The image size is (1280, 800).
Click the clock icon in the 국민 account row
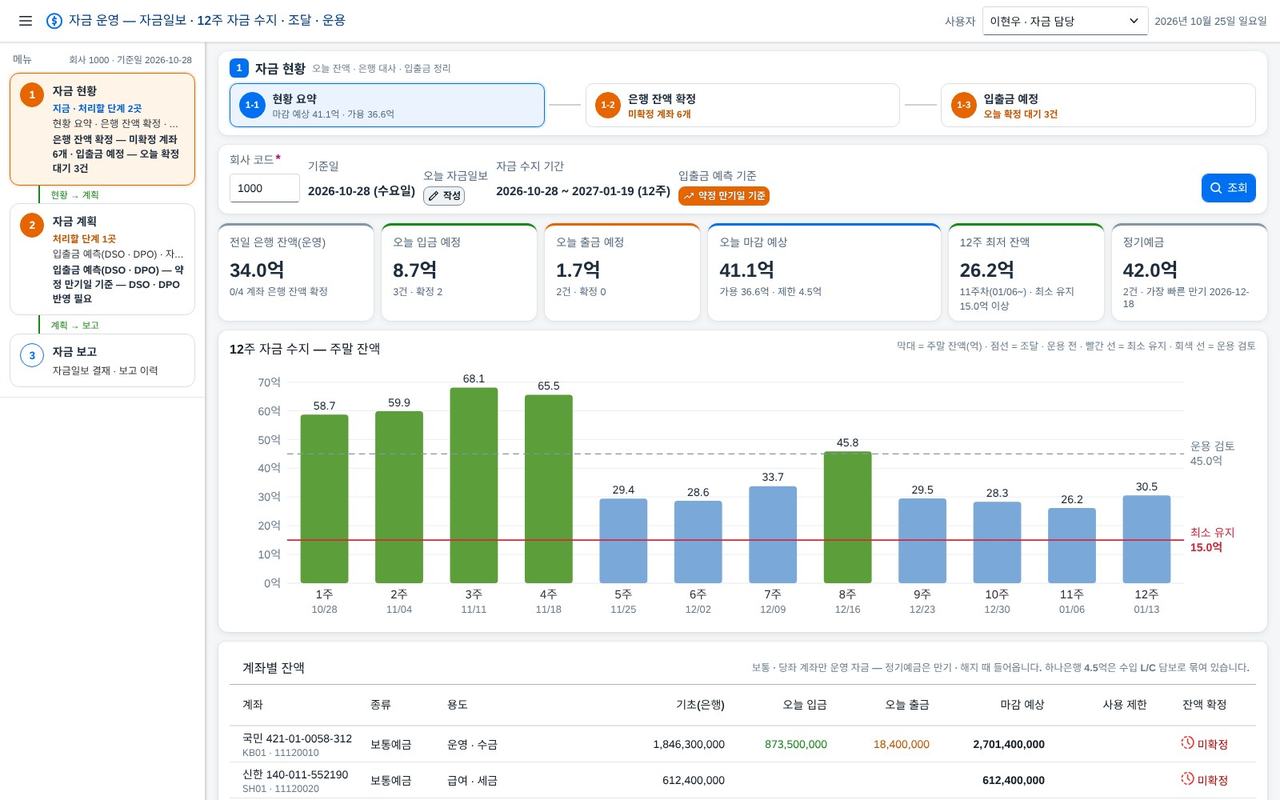coord(1187,743)
